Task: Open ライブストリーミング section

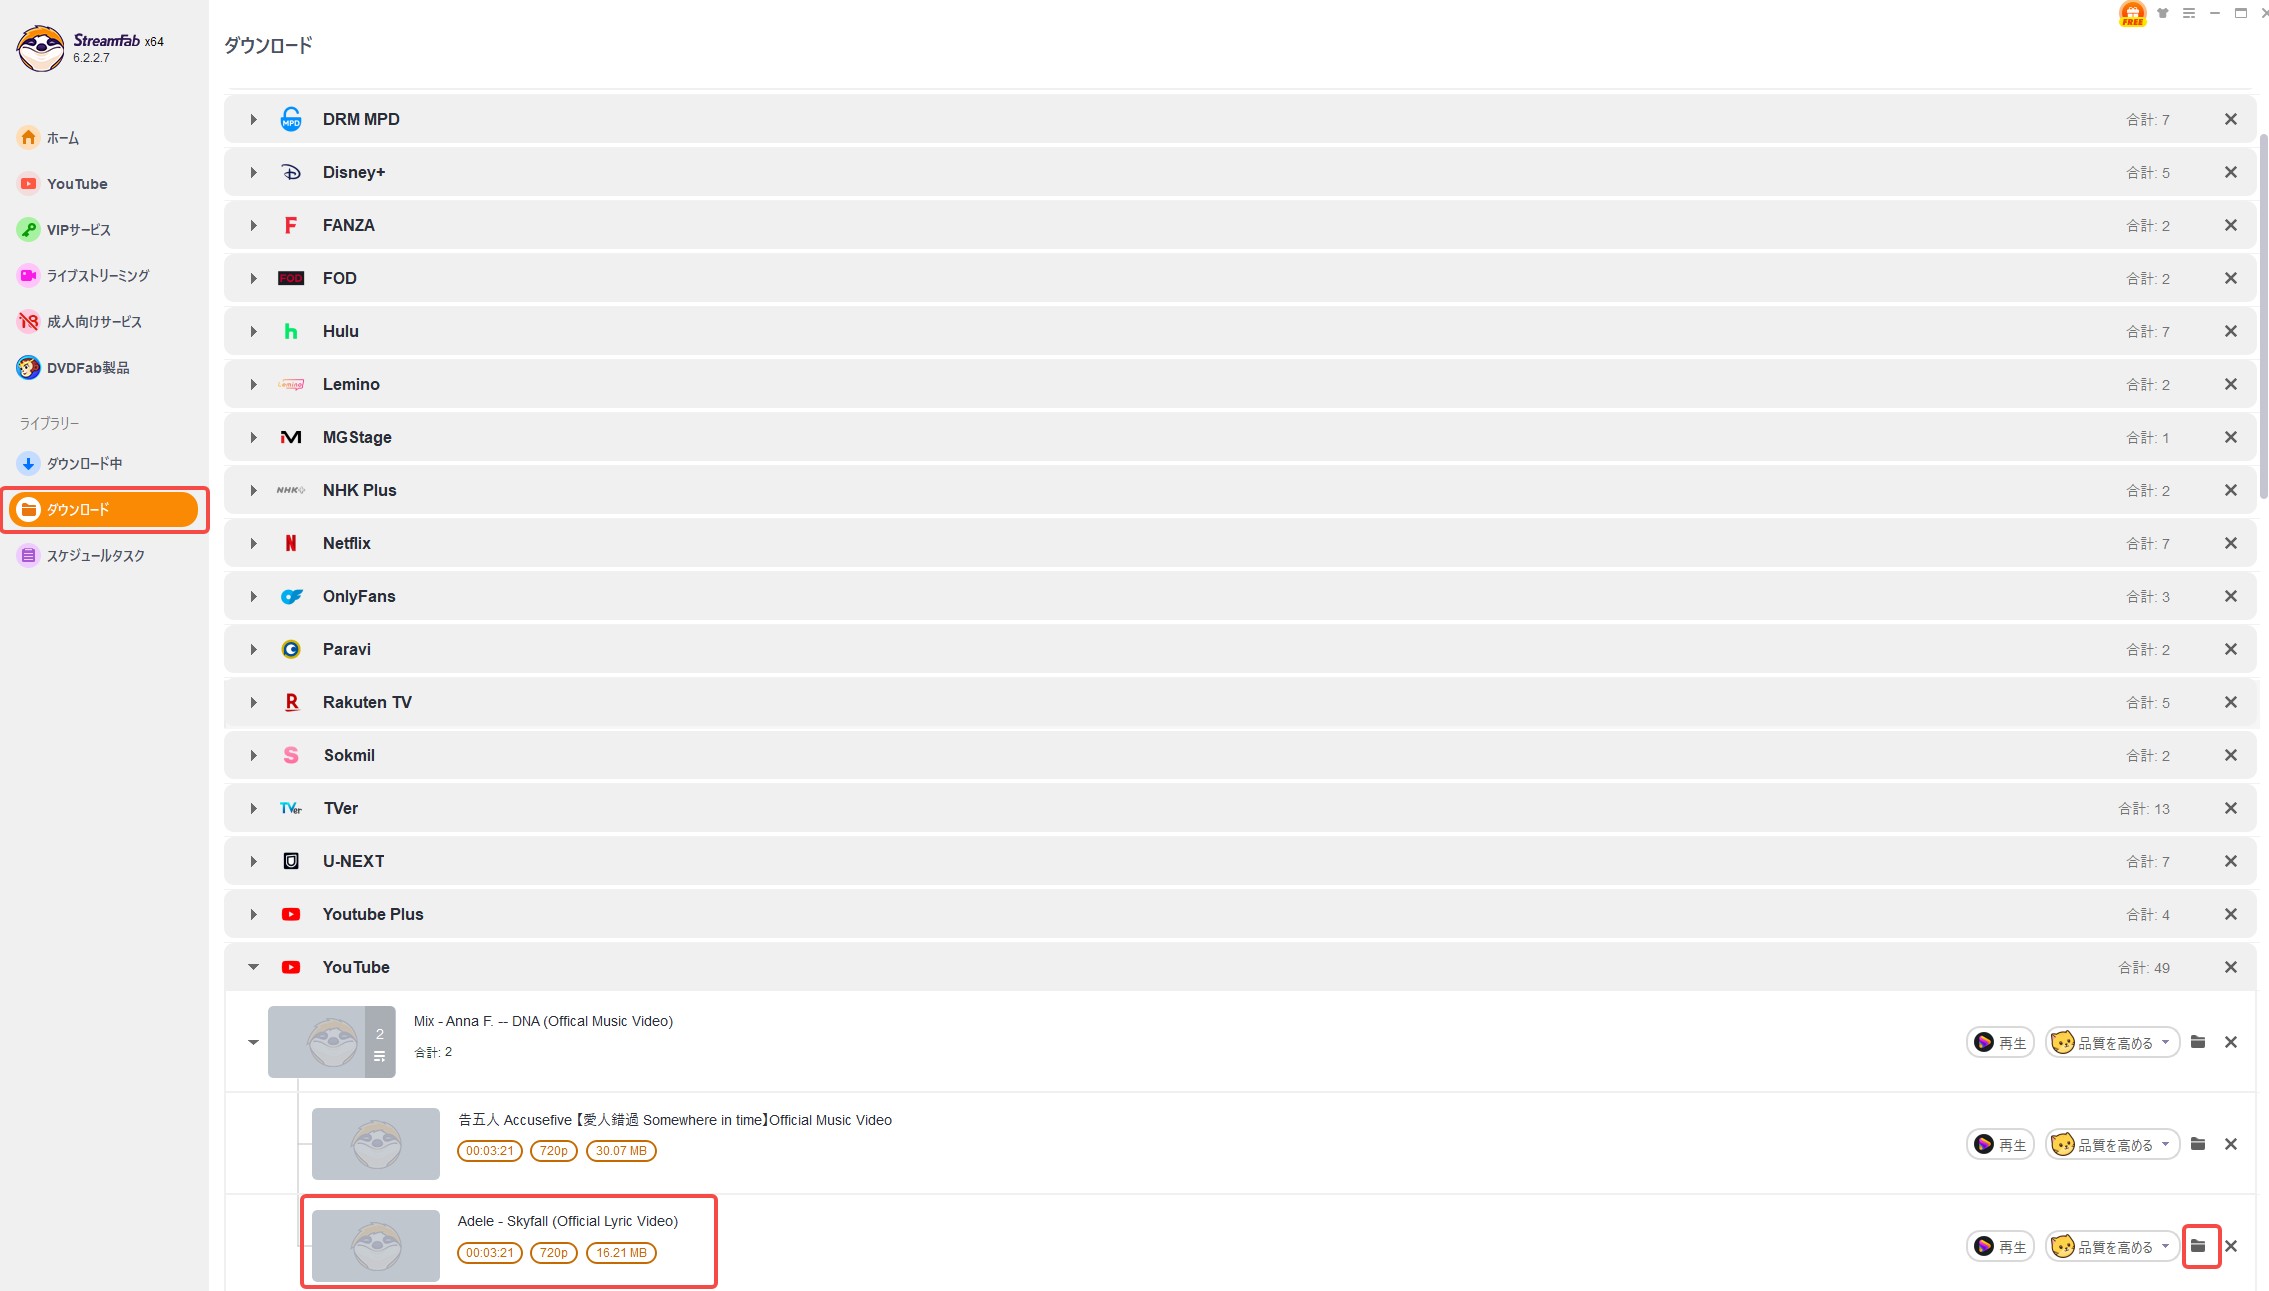Action: [83, 276]
